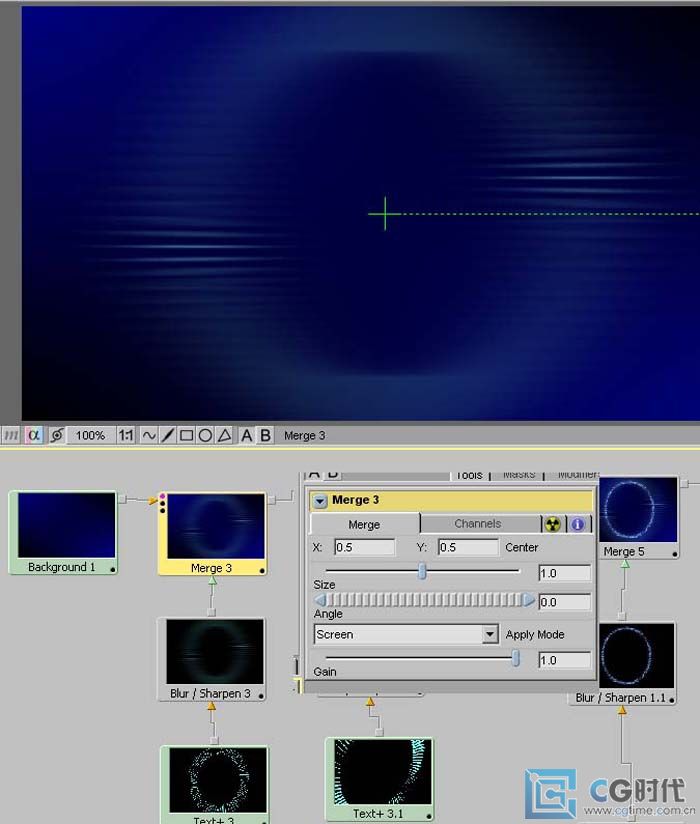
Task: Click the view dot on Background 1 node
Action: click(x=112, y=569)
